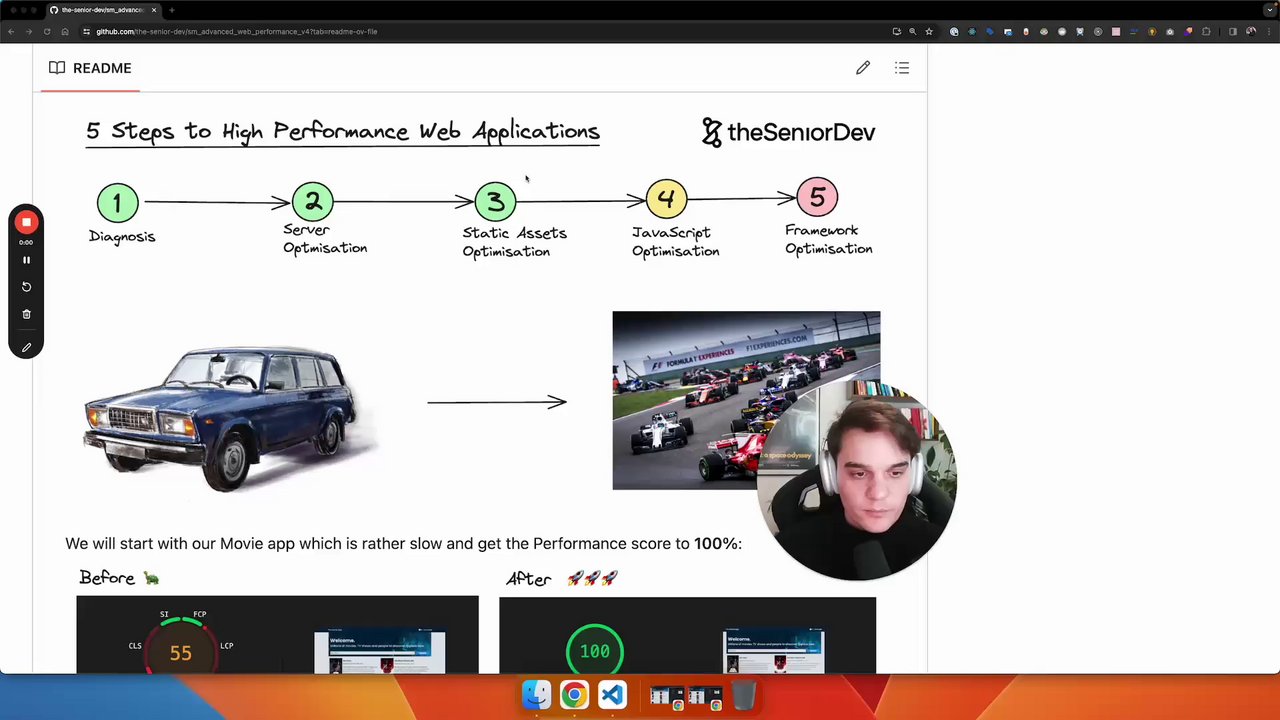The width and height of the screenshot is (1280, 720).
Task: Click the 'Before' label
Action: click(107, 578)
